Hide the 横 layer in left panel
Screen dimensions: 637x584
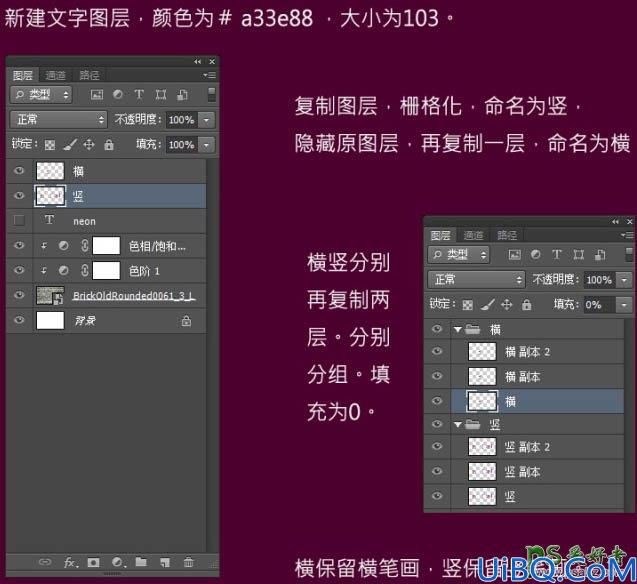tap(19, 171)
